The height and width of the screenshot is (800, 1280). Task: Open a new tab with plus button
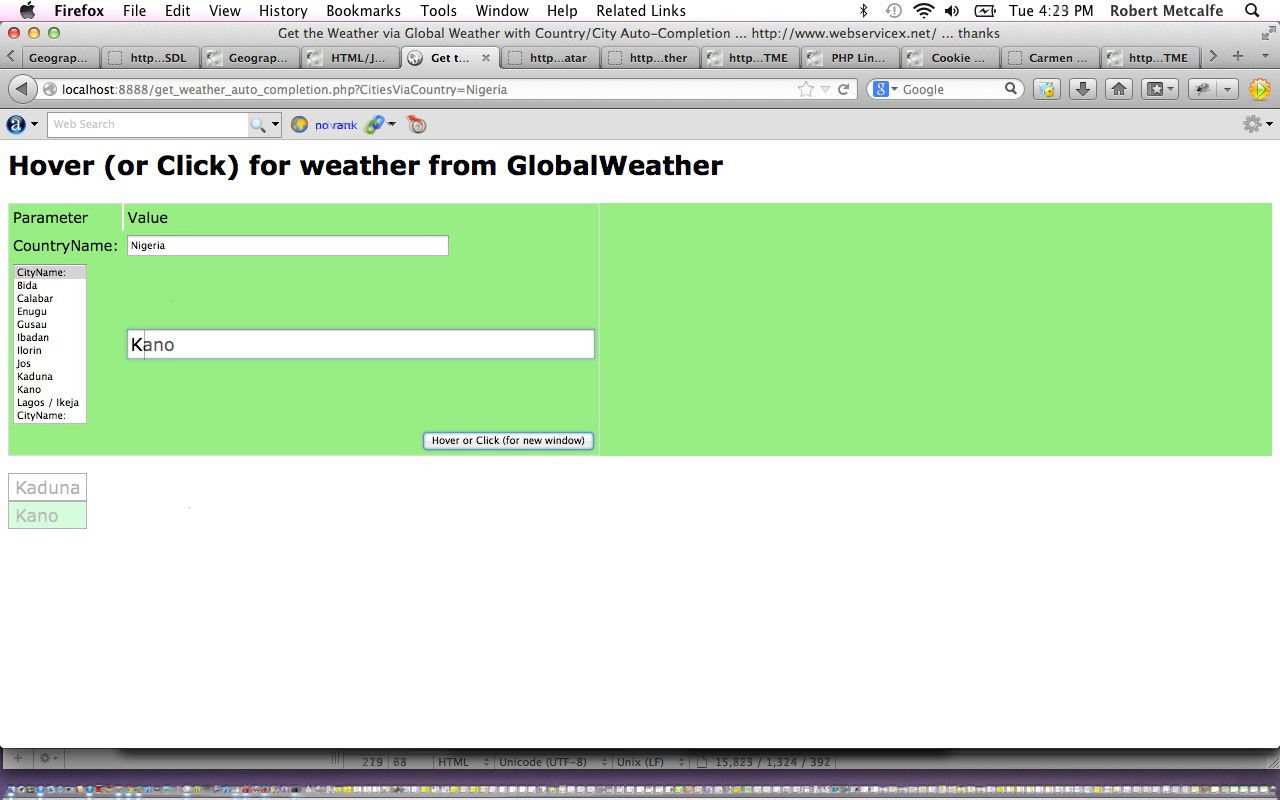[x=1238, y=57]
